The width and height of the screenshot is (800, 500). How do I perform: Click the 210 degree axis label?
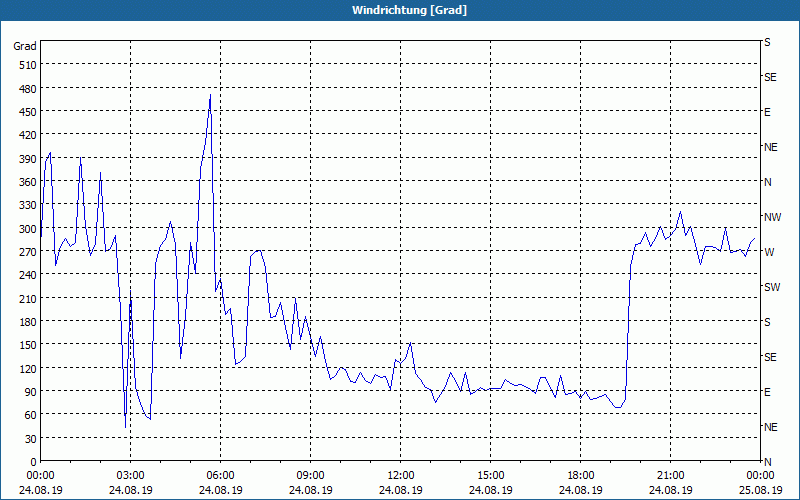pos(28,298)
